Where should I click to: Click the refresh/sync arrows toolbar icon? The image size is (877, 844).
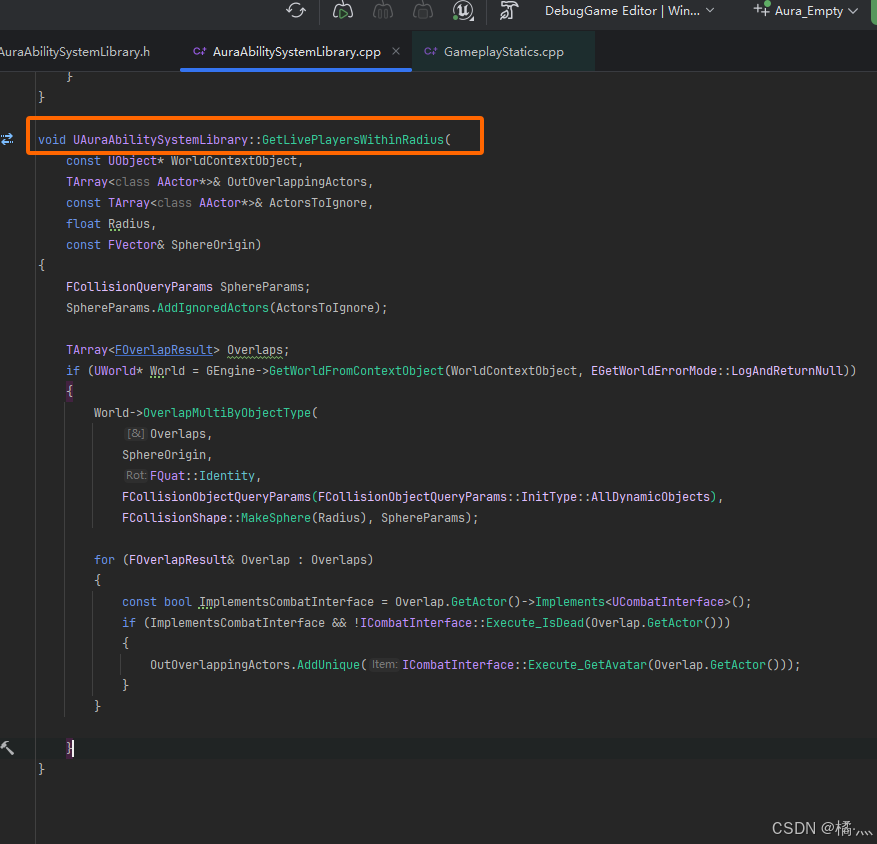pyautogui.click(x=296, y=10)
